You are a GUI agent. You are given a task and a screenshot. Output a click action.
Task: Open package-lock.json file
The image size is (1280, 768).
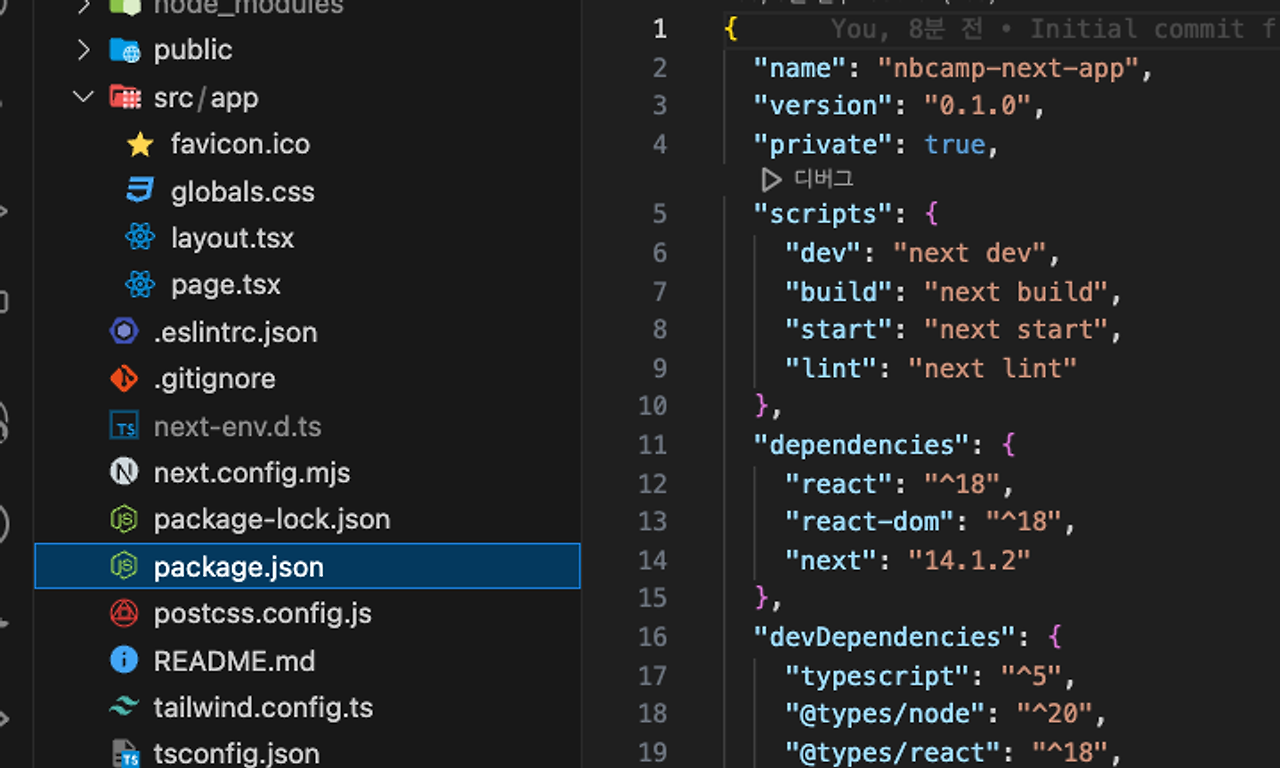click(272, 519)
